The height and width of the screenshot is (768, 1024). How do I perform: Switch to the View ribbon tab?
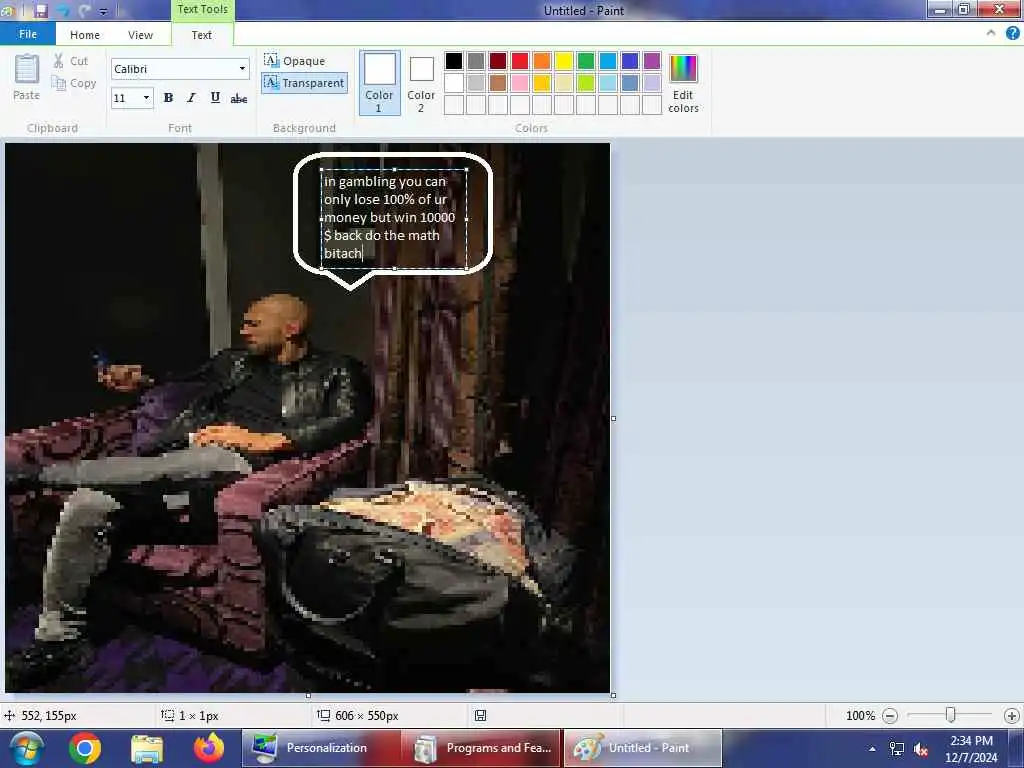tap(140, 35)
